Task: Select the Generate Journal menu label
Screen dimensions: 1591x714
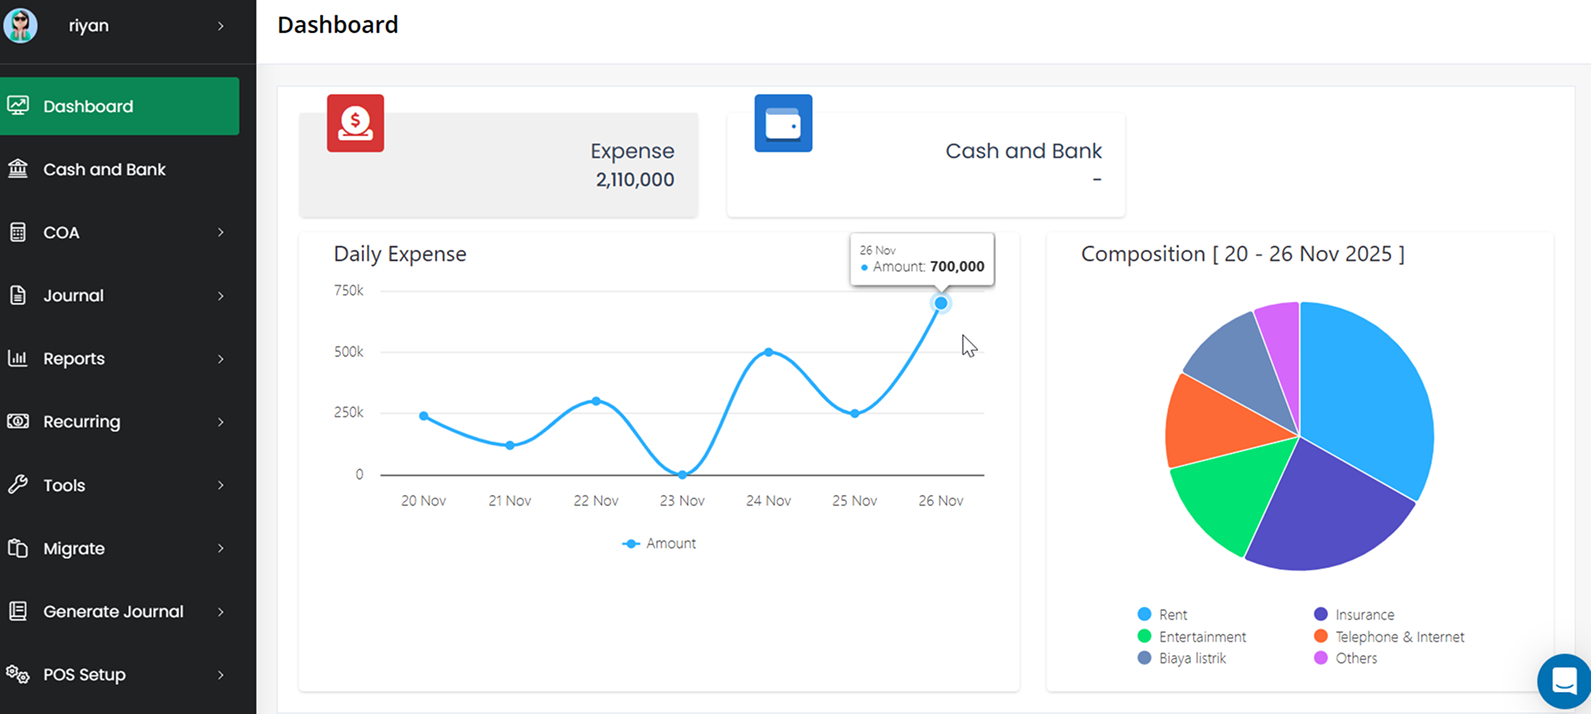Action: point(113,611)
